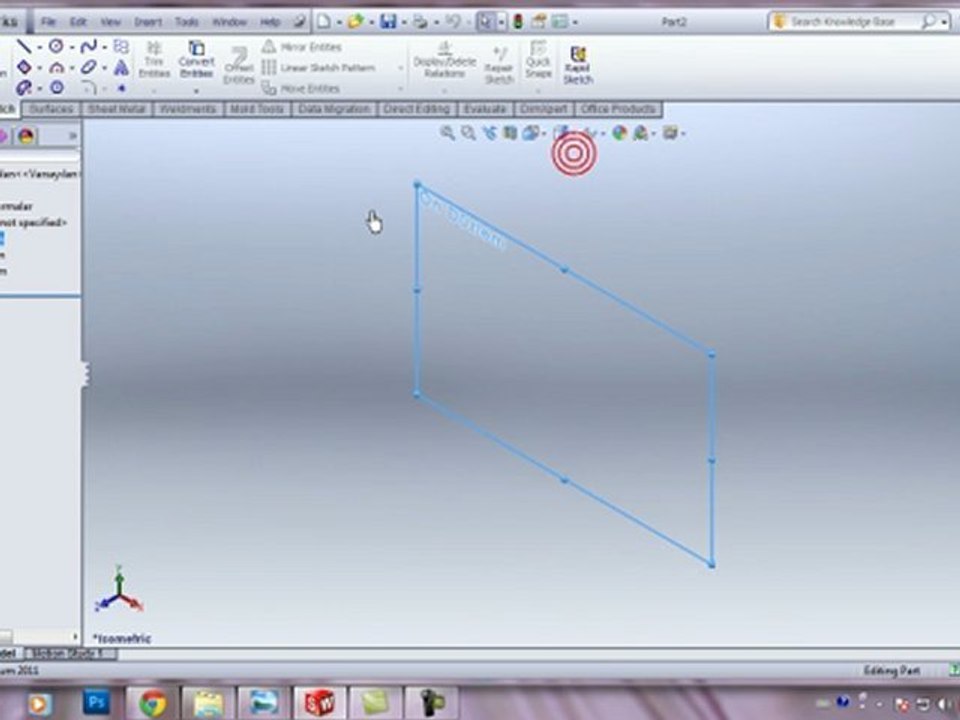Expand the Convert Entities dropdown arrow
Image resolution: width=960 pixels, height=720 pixels.
pos(197,92)
